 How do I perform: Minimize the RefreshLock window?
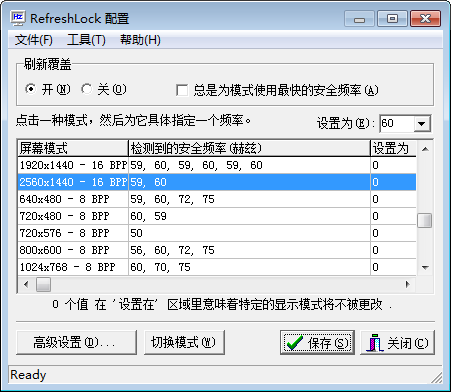click(x=359, y=19)
